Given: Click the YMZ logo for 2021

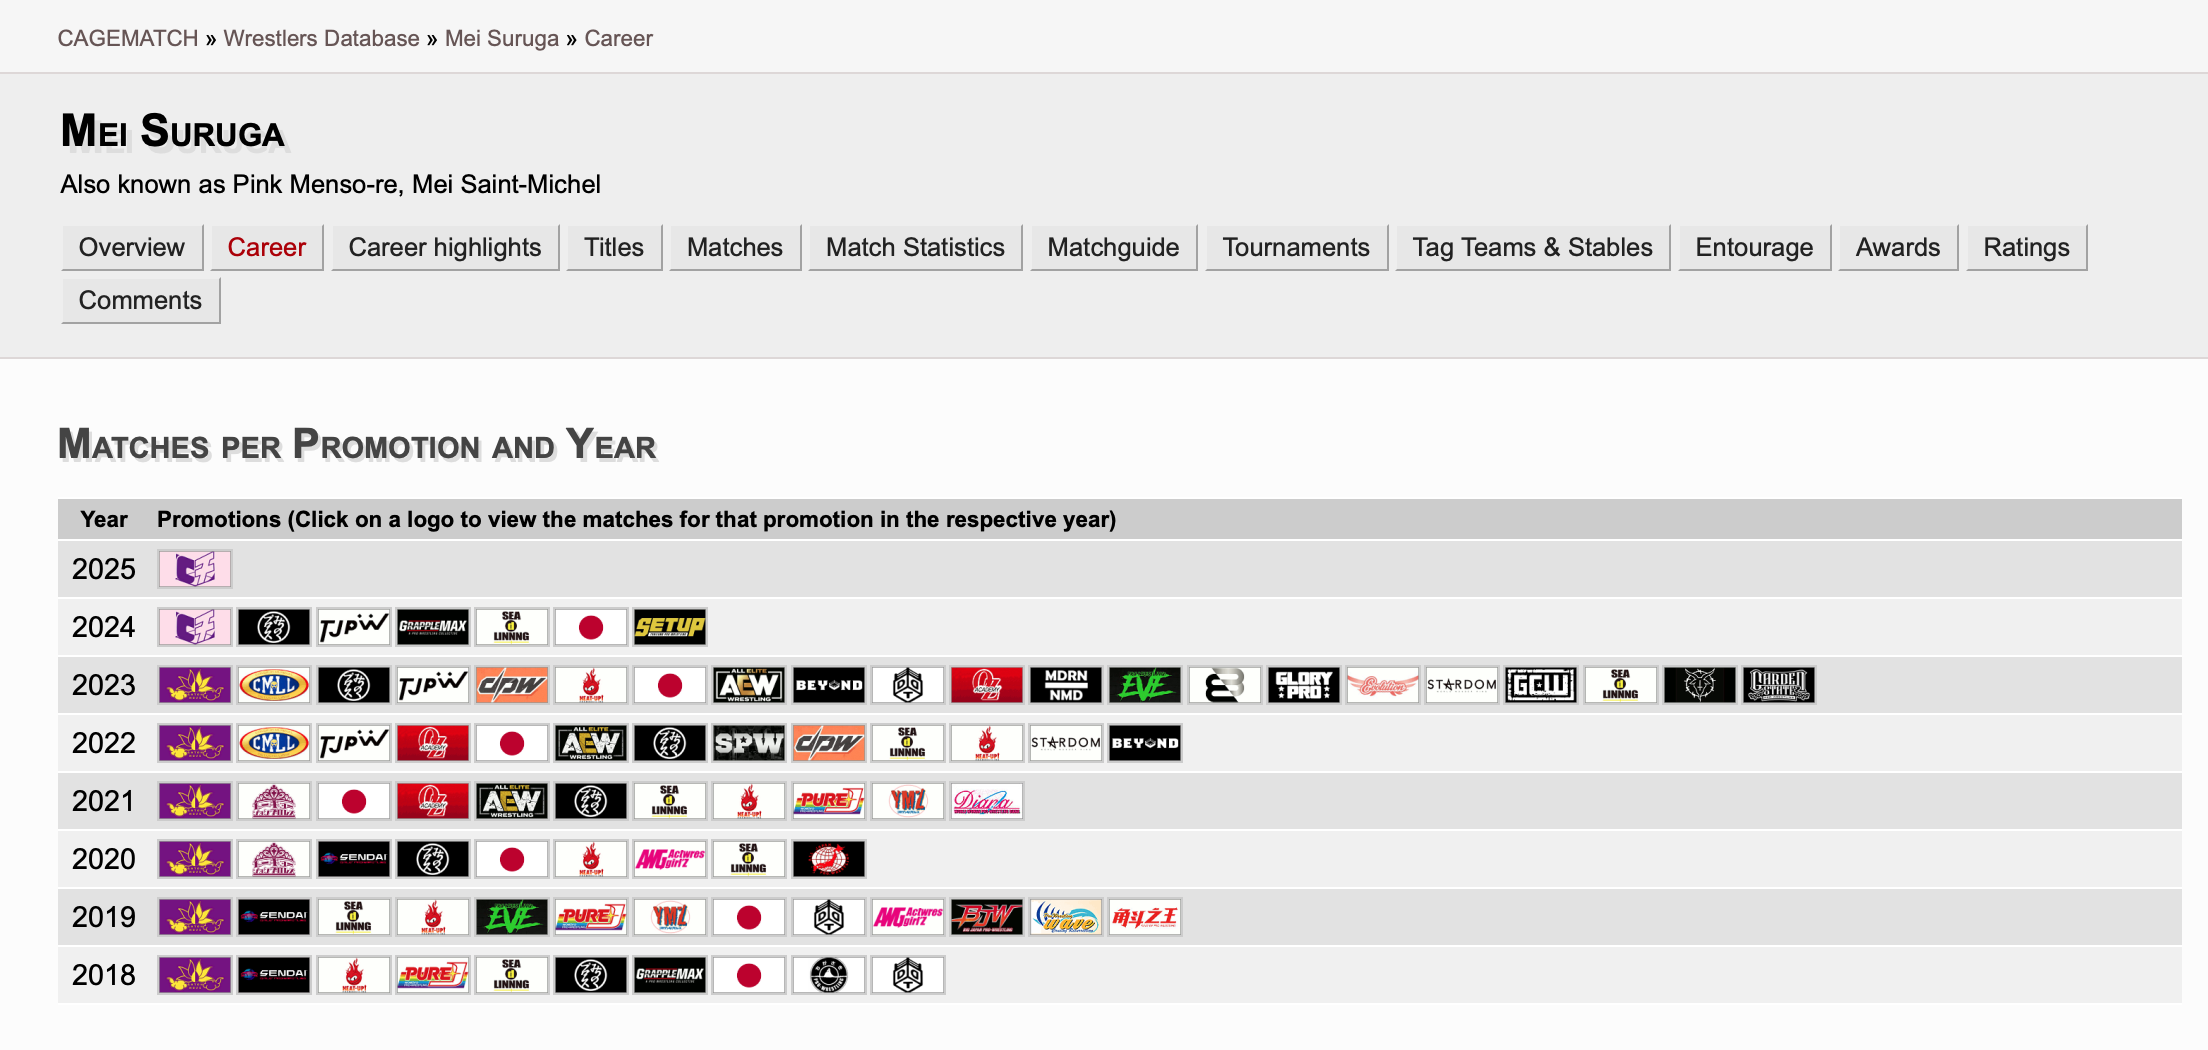Looking at the screenshot, I should pos(908,801).
